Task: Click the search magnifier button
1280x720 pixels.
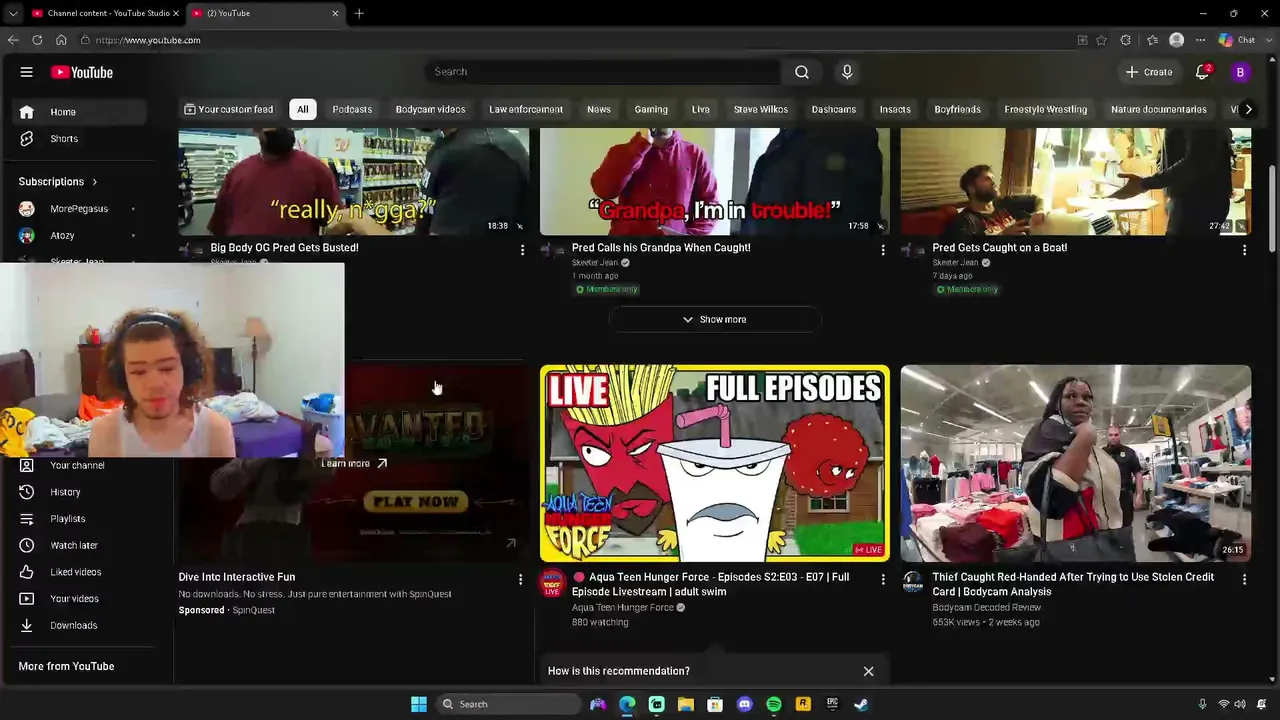Action: click(802, 72)
